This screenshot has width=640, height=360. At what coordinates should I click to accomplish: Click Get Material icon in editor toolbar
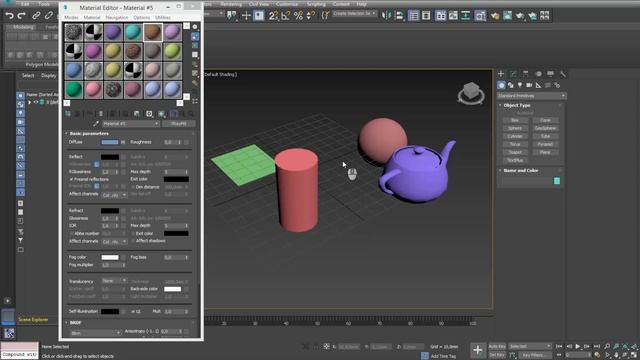68,113
